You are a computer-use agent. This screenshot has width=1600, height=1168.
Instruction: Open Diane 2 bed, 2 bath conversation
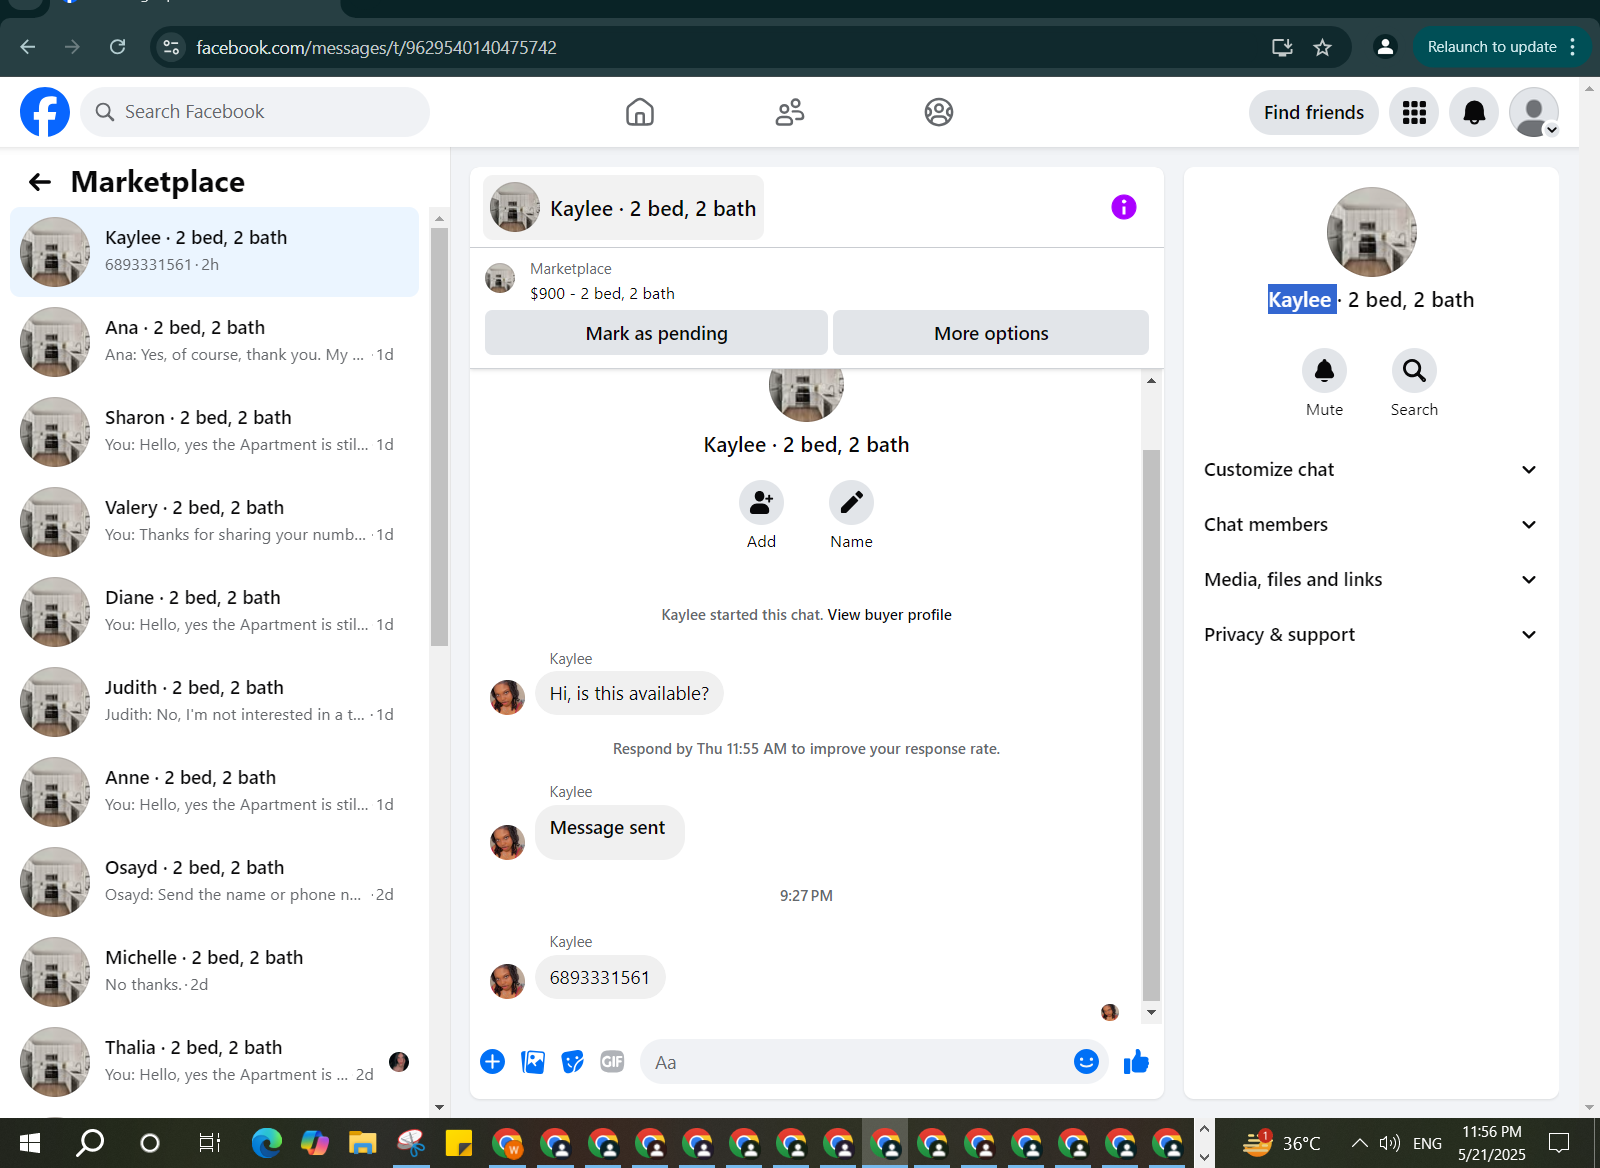point(214,612)
